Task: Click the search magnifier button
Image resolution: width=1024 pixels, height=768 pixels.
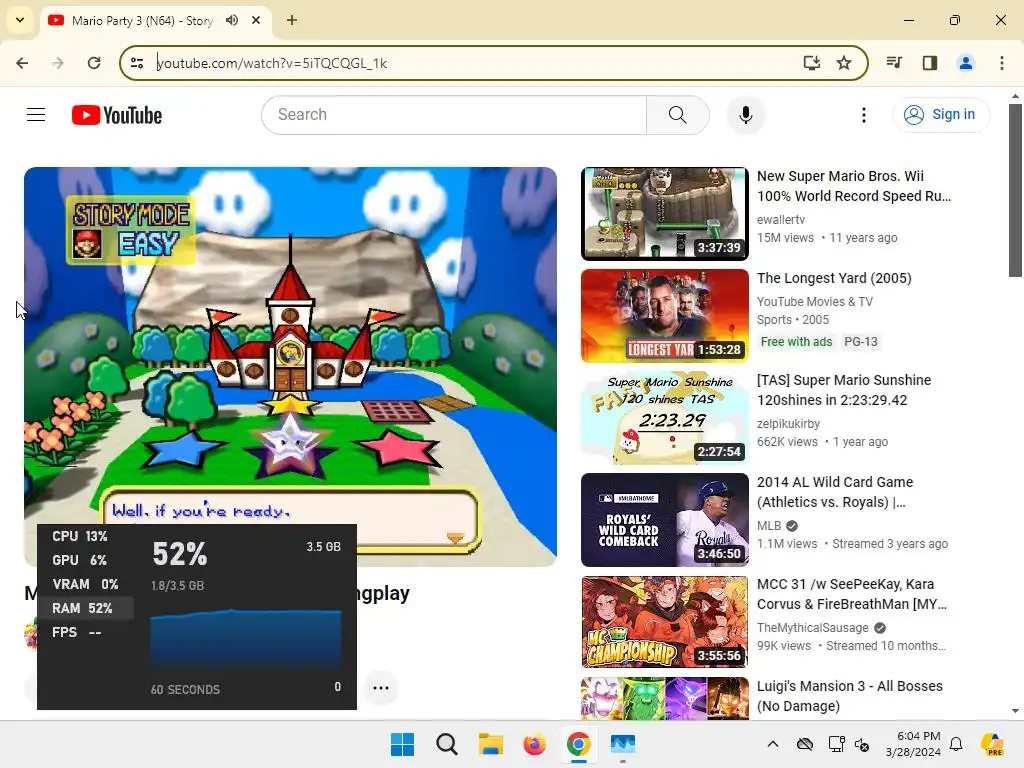Action: (x=678, y=115)
